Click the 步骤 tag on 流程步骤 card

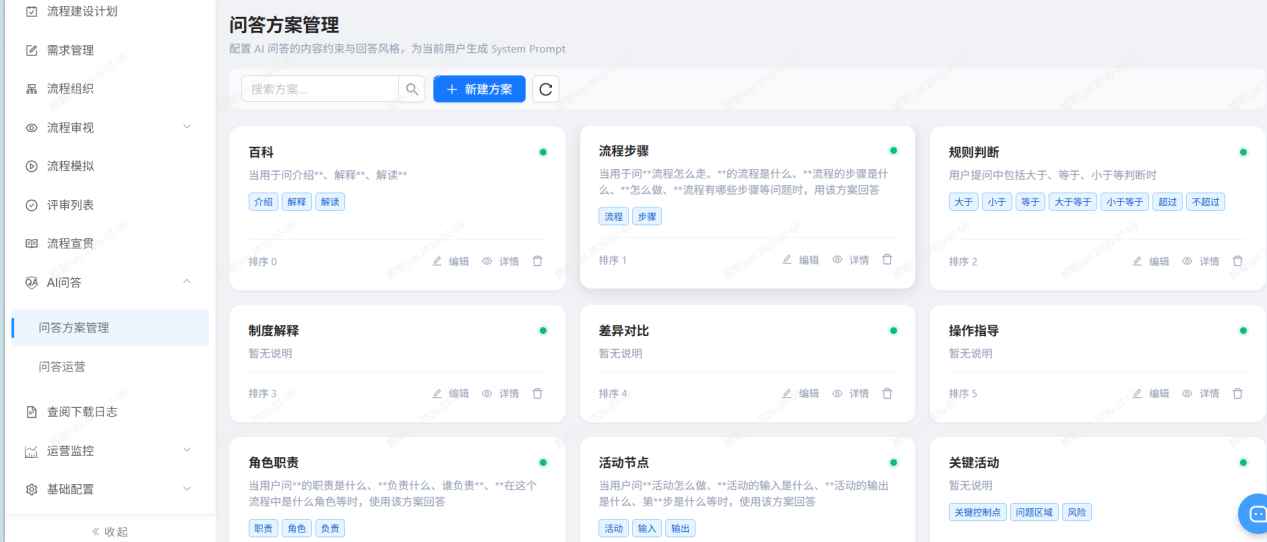click(x=647, y=216)
